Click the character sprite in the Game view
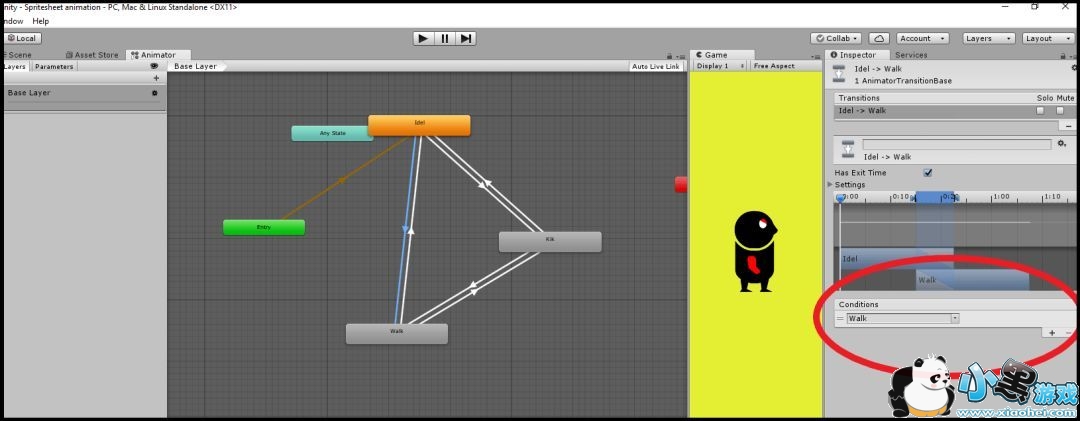Screen dimensions: 1080x421 (755, 251)
